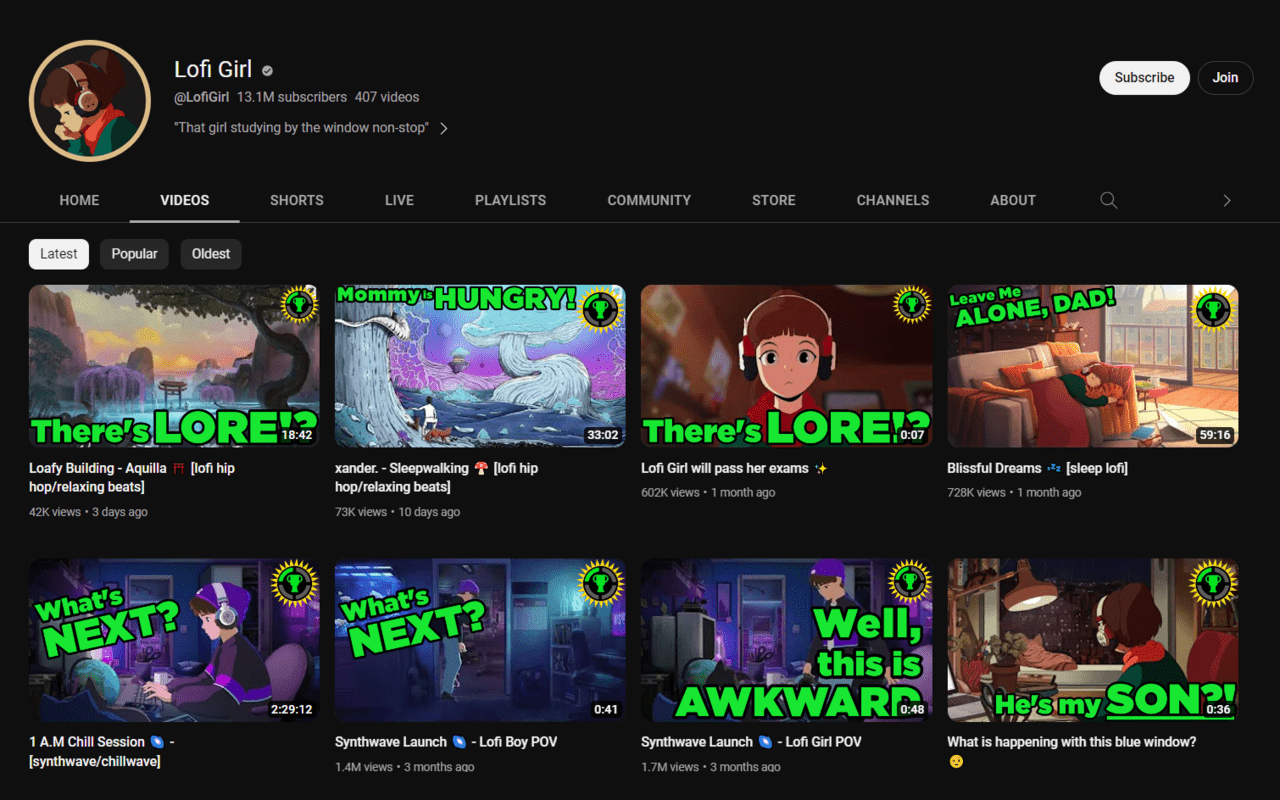Open the Synthwave Launch Lofi Boy POV thumbnail

(x=480, y=640)
